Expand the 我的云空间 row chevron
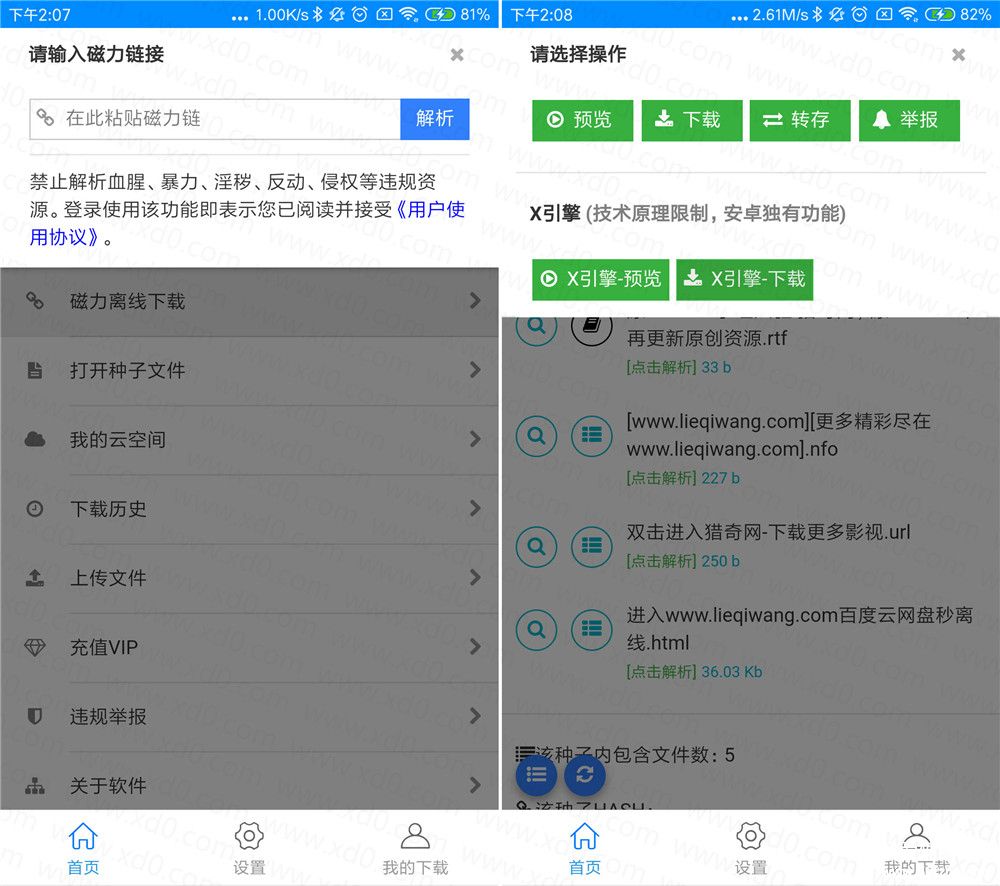 [475, 439]
